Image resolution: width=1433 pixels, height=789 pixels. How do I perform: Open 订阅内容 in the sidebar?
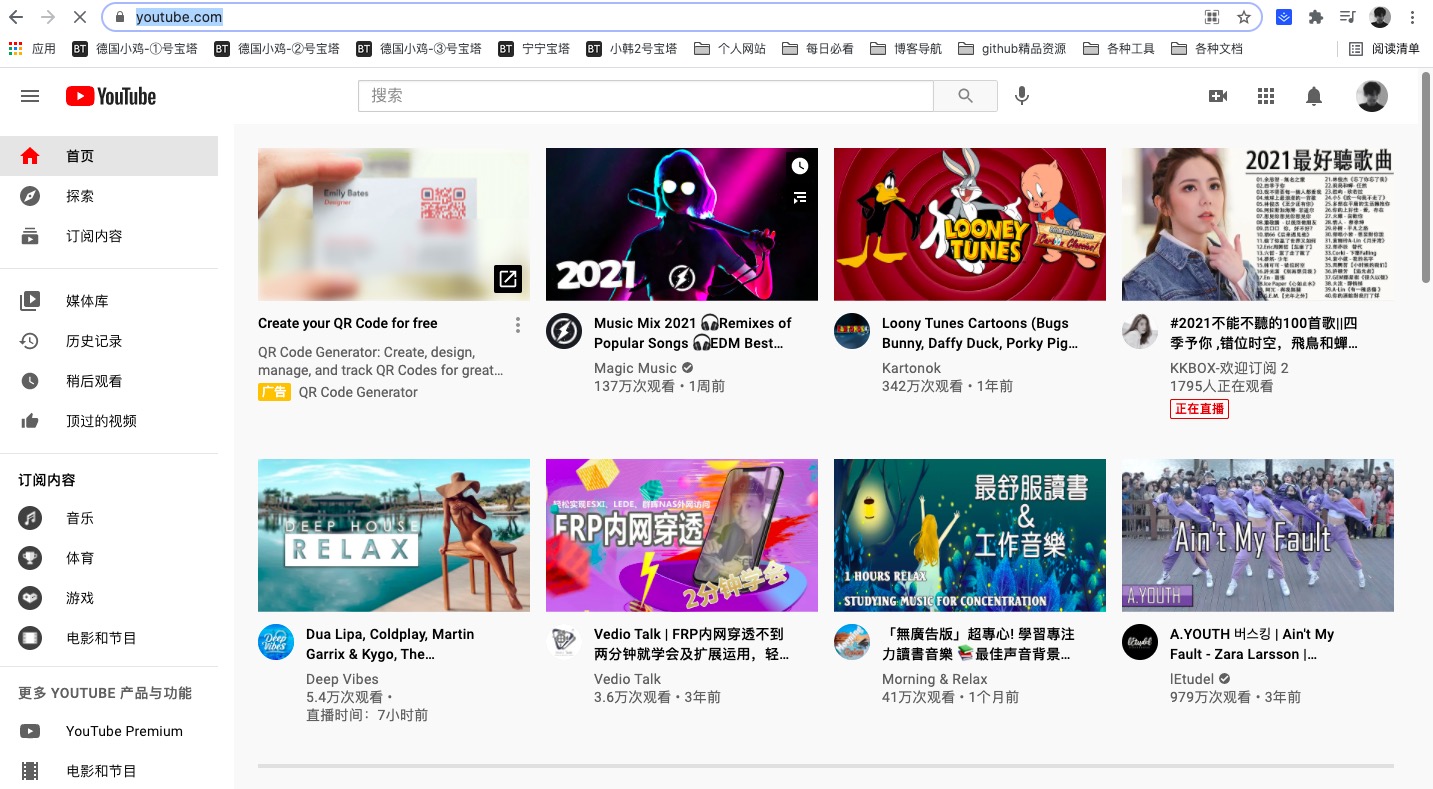[109, 236]
